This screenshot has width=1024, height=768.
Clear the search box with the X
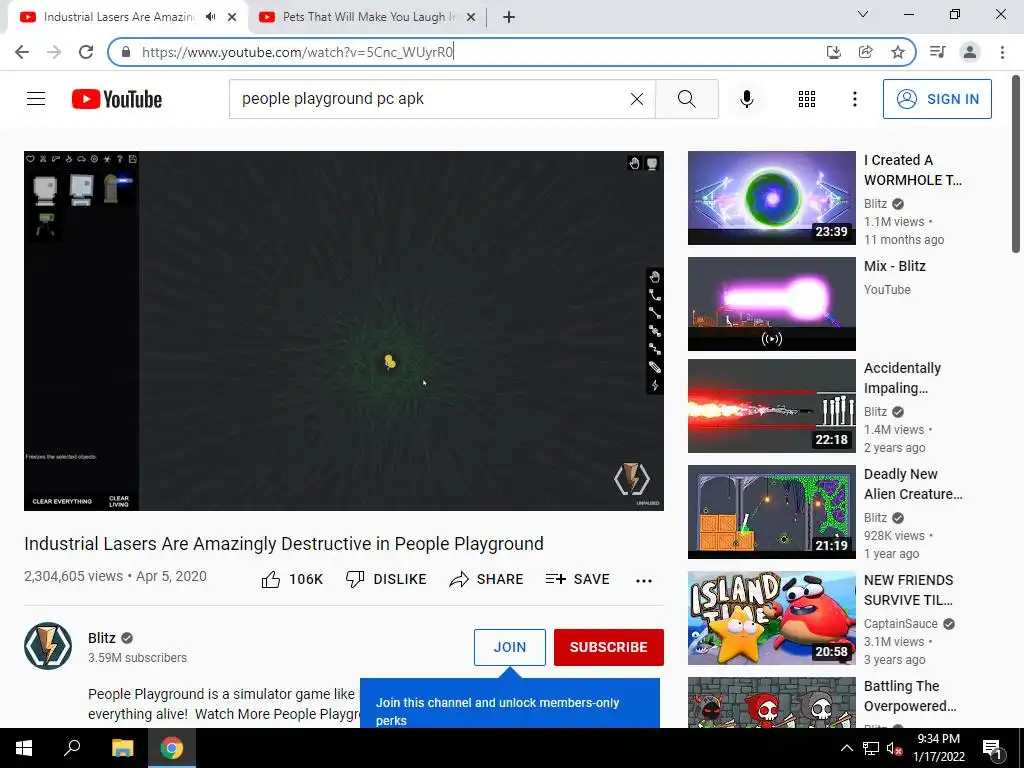[x=637, y=99]
